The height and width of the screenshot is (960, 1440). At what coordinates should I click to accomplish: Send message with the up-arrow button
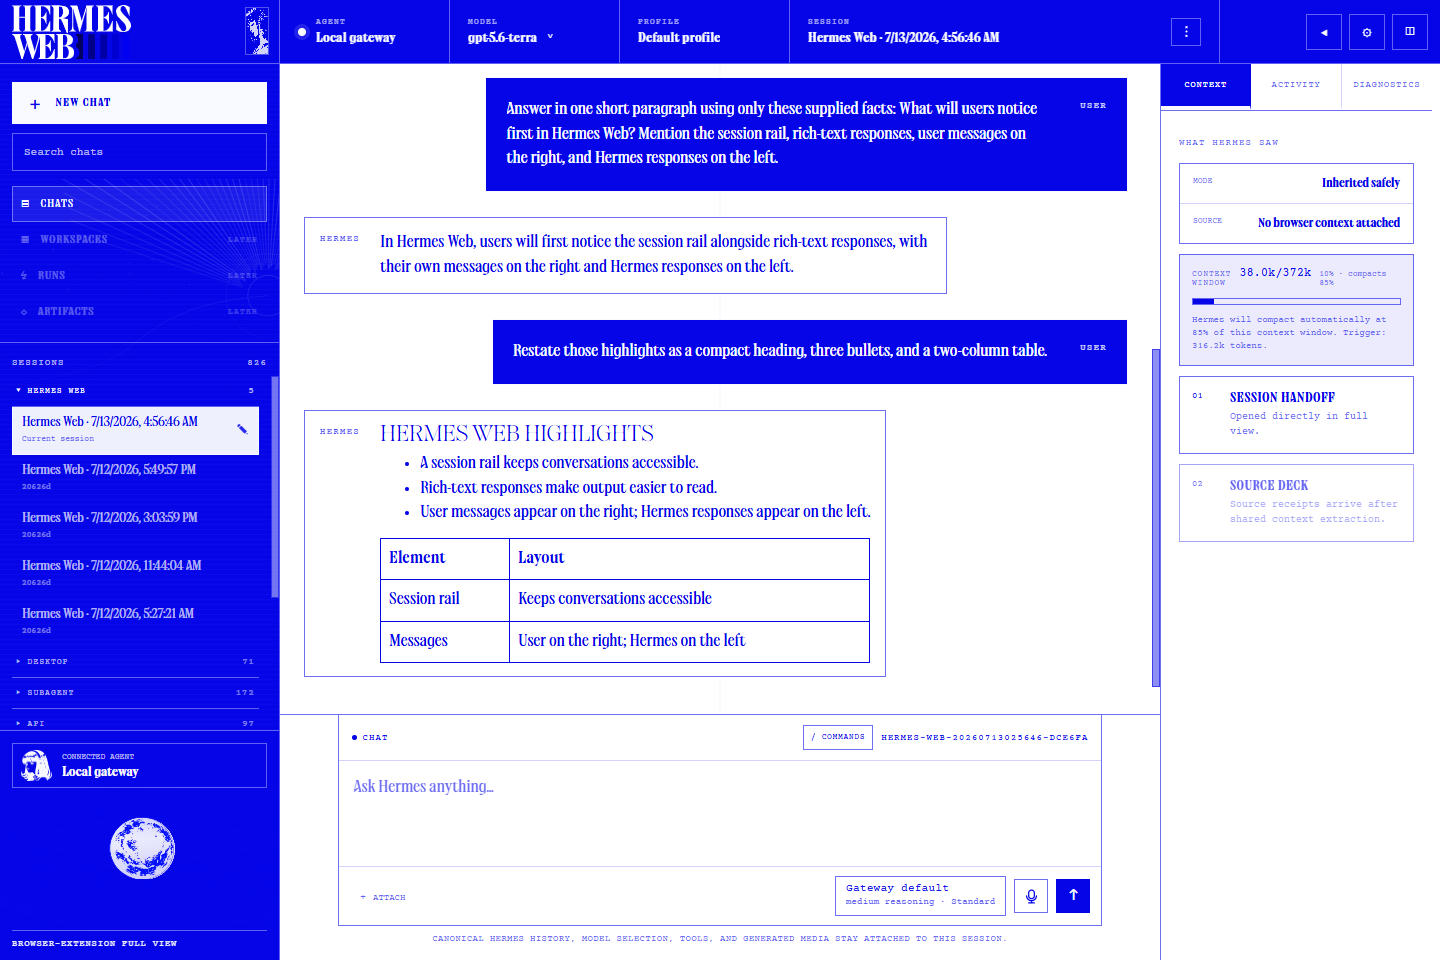1073,896
